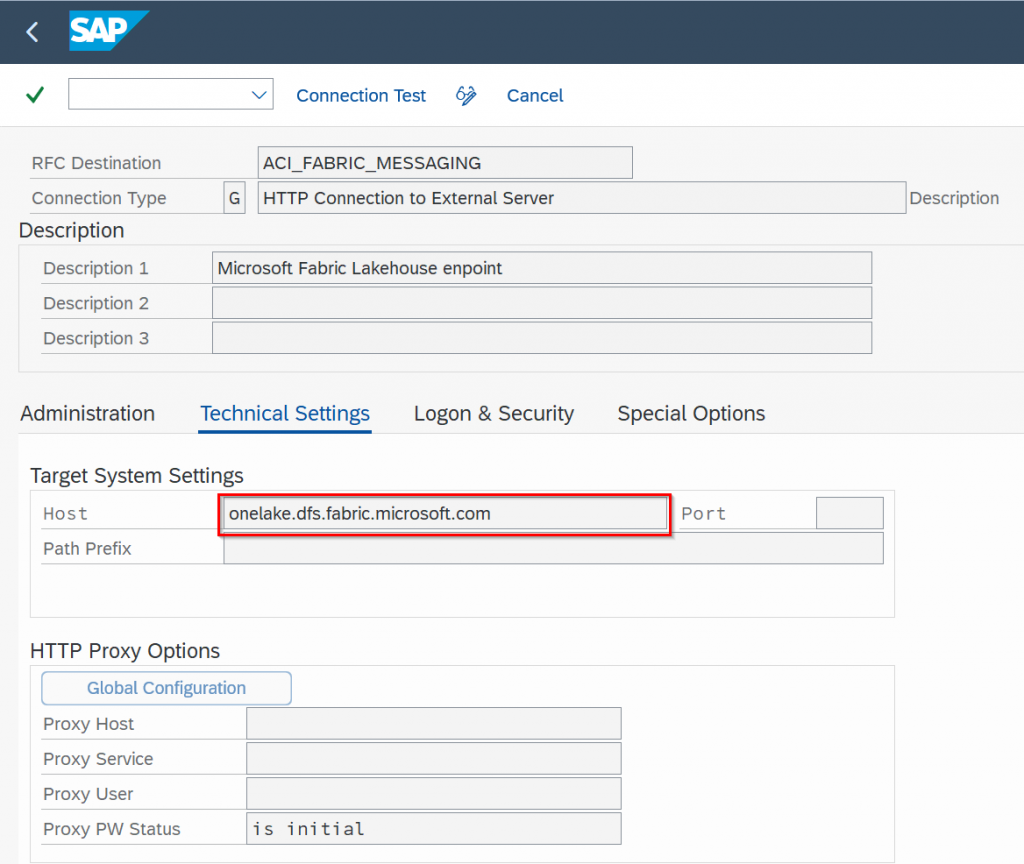This screenshot has height=864, width=1024.
Task: Click the Global Configuration button
Action: click(x=166, y=688)
